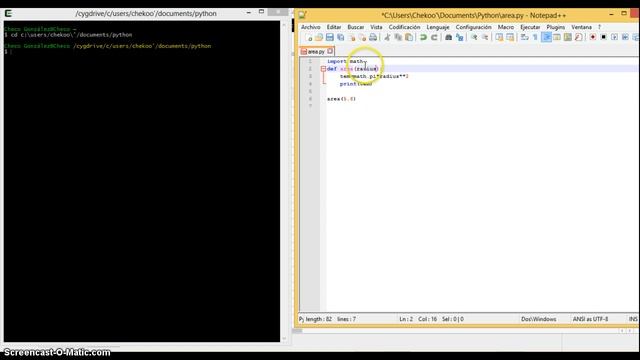Image resolution: width=640 pixels, height=360 pixels.
Task: Open the Codificación menu
Action: (x=404, y=27)
